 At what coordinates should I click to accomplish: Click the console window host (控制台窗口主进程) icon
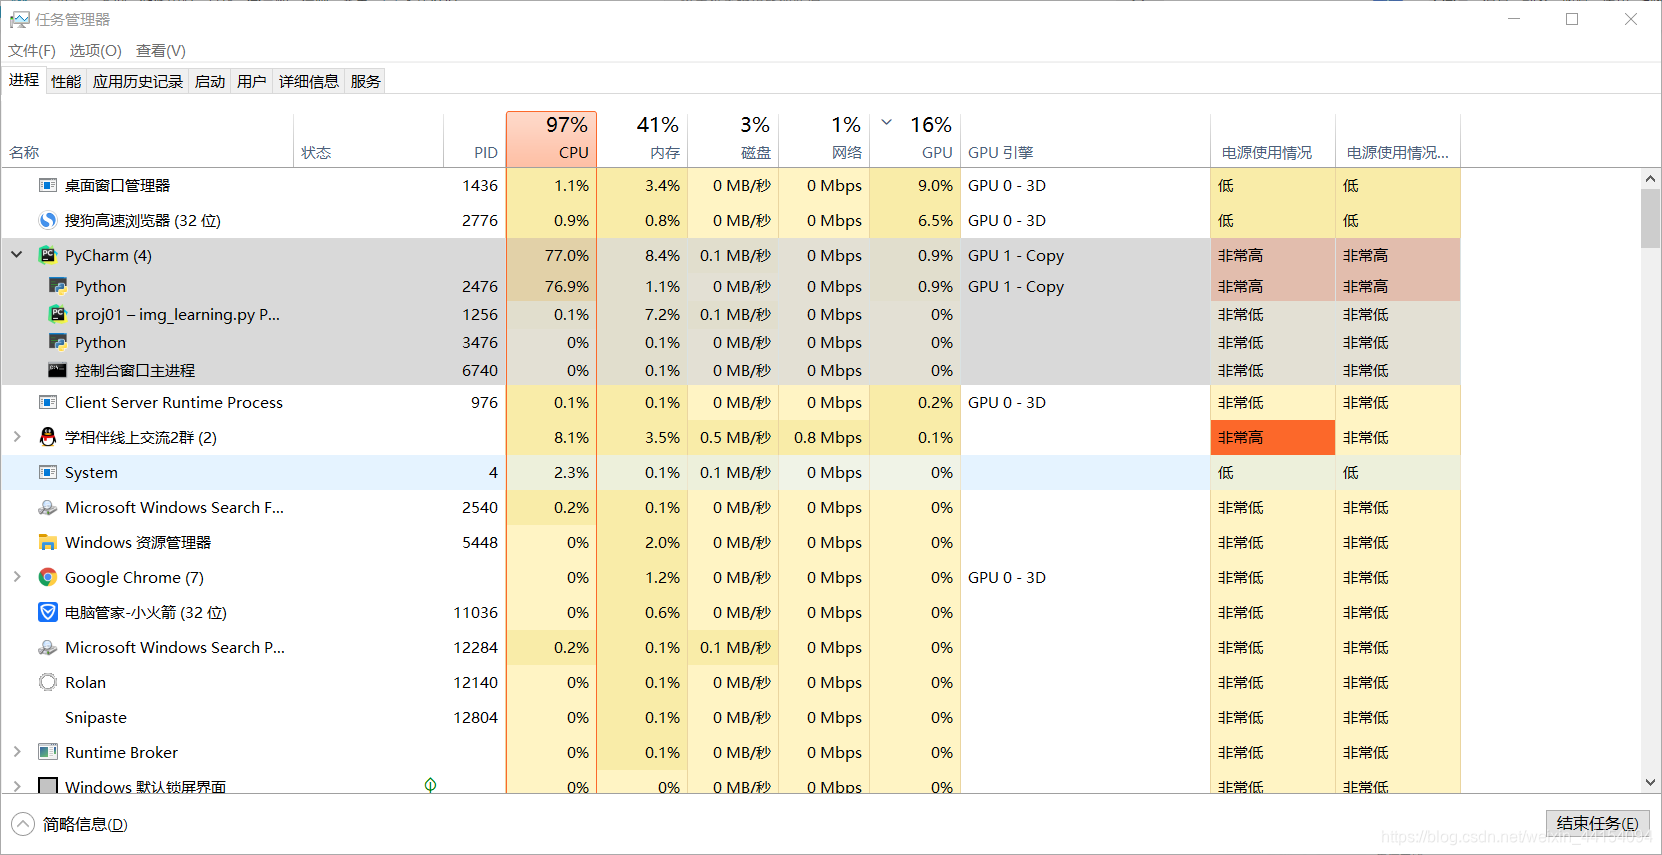pos(57,370)
